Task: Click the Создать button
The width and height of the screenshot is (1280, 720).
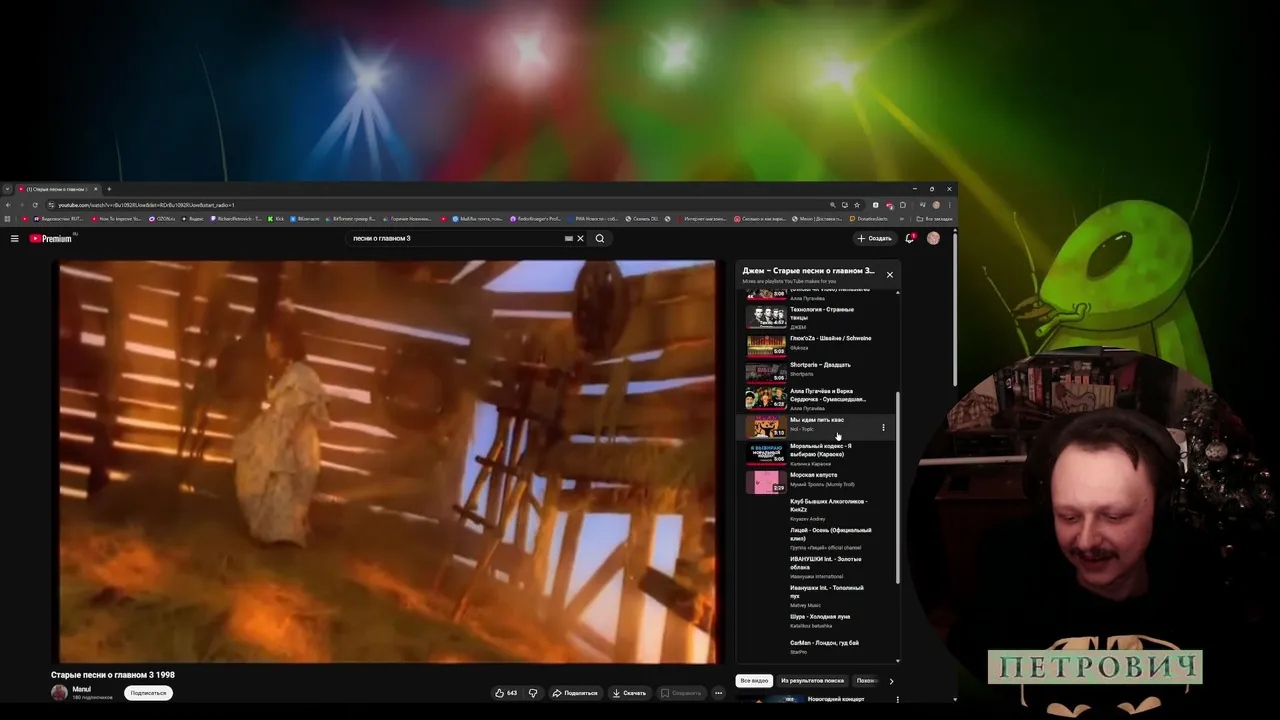Action: coord(874,238)
